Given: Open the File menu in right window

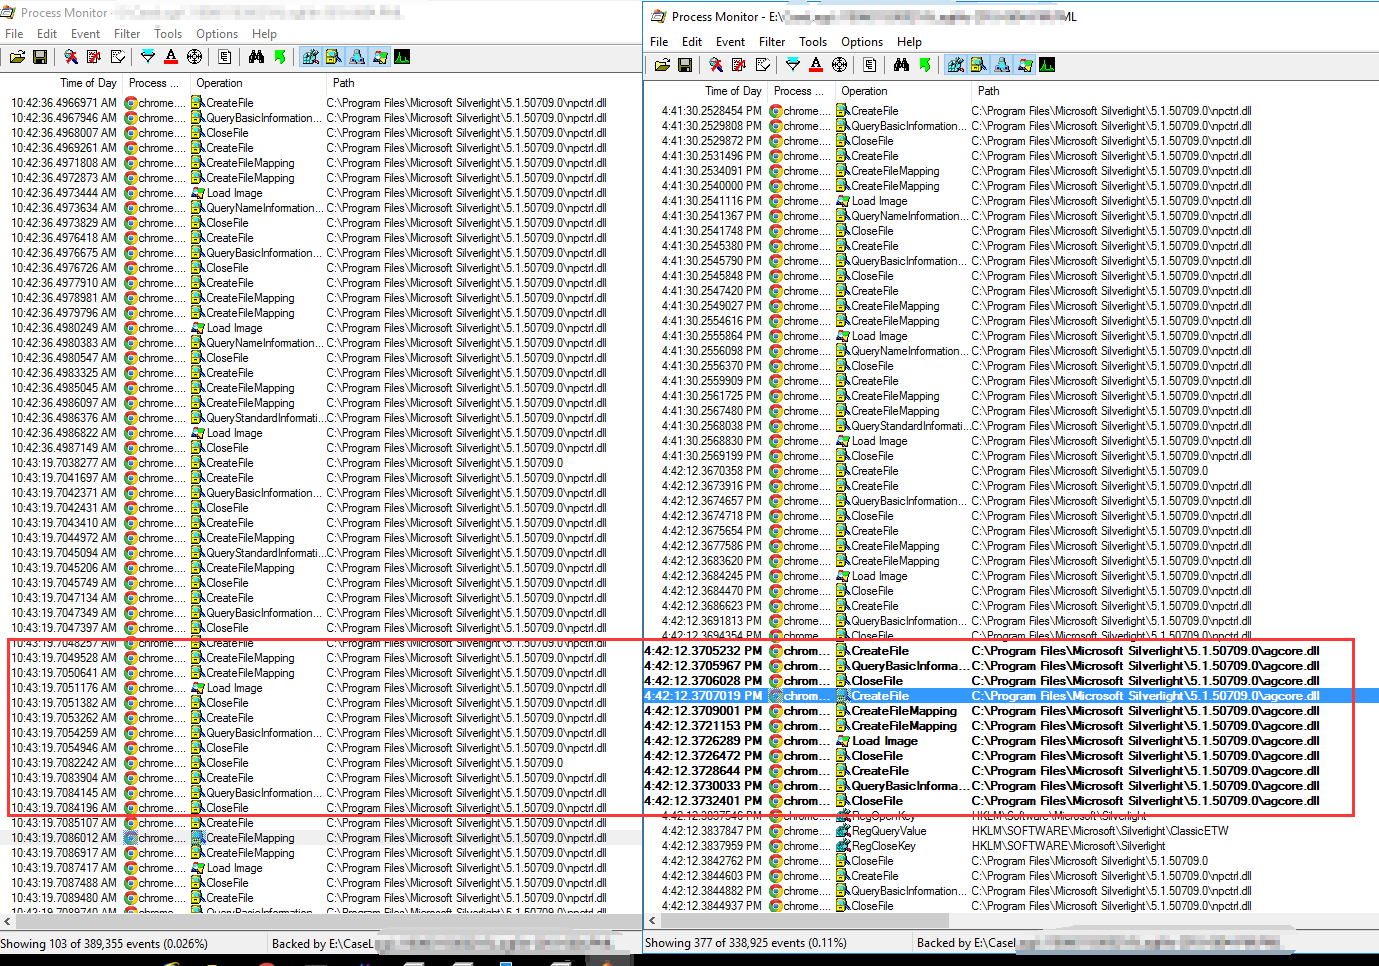Looking at the screenshot, I should click(x=659, y=42).
